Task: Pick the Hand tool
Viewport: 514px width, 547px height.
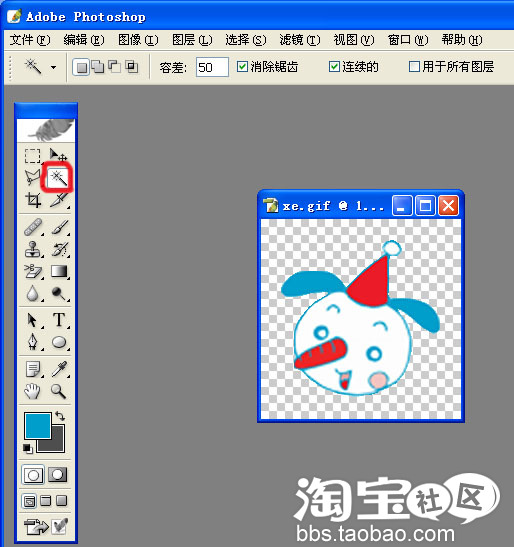Action: 32,391
